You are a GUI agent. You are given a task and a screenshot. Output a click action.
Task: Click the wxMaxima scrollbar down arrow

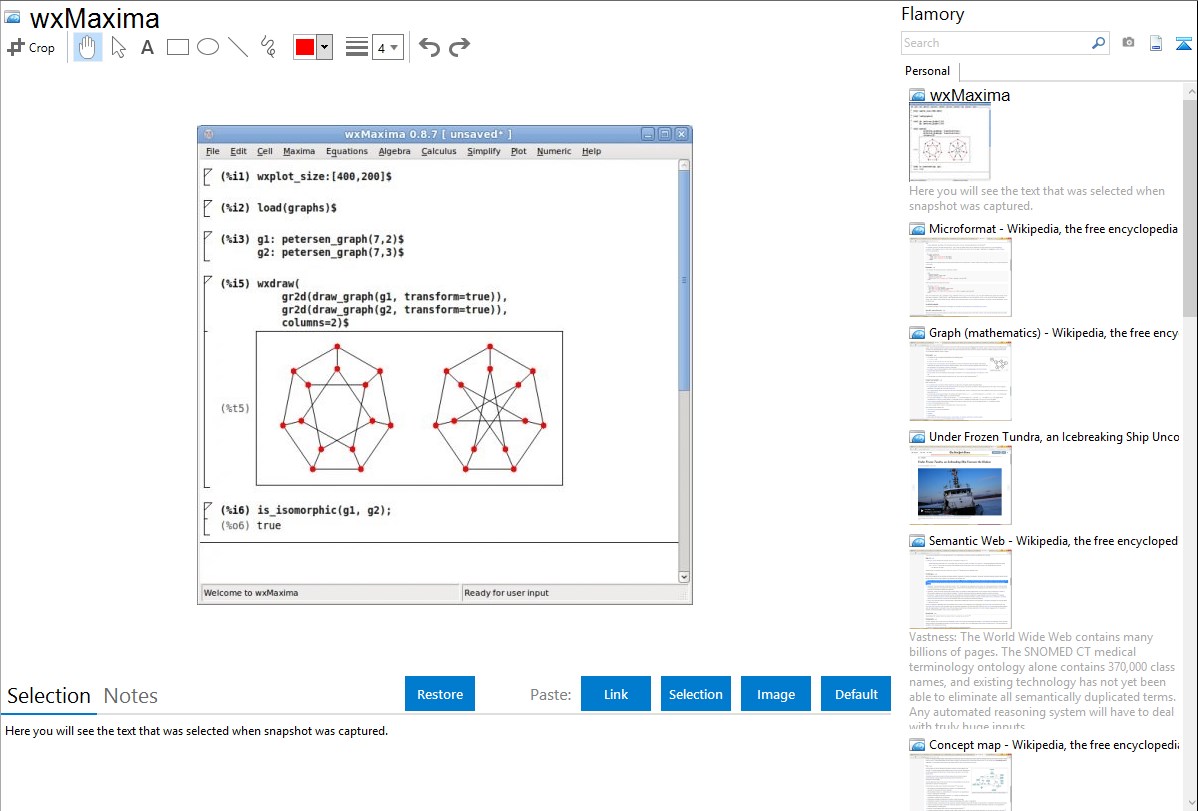click(684, 577)
